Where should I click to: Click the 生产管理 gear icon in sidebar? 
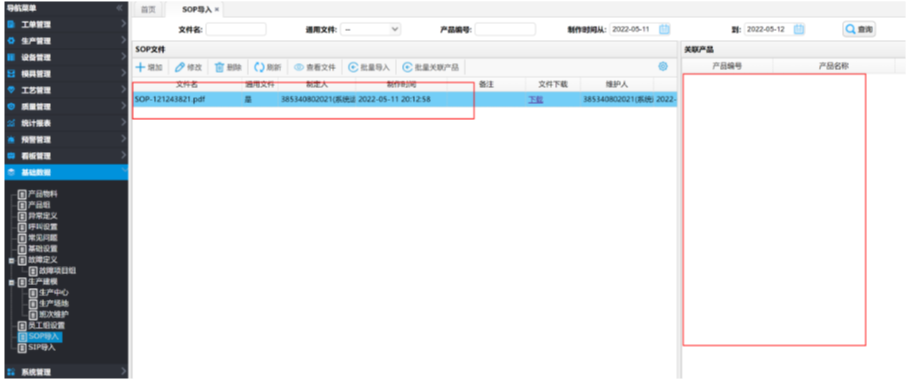[11, 41]
